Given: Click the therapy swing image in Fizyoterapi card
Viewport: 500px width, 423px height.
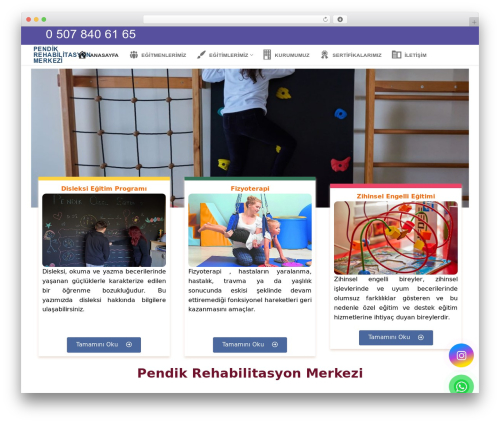Looking at the screenshot, I should coord(250,230).
